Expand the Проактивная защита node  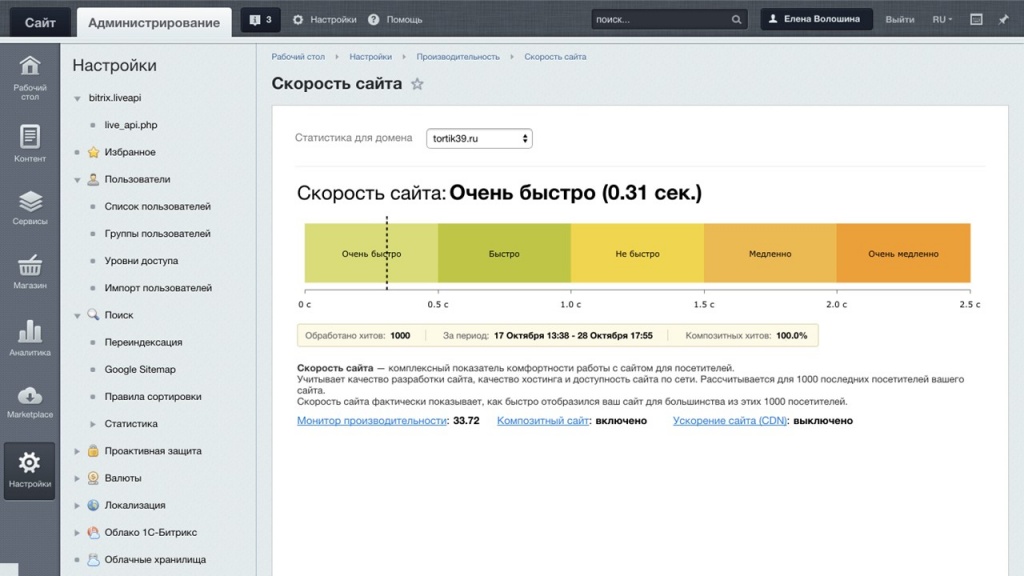(77, 451)
